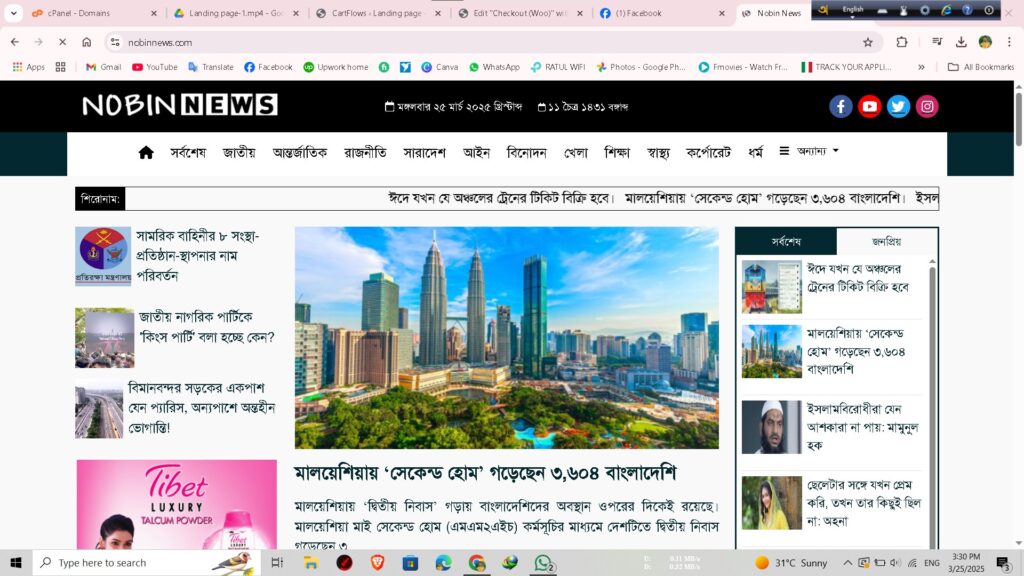Switch to the সর্বশেষ sidebar tab
The image size is (1024, 576).
click(x=786, y=241)
